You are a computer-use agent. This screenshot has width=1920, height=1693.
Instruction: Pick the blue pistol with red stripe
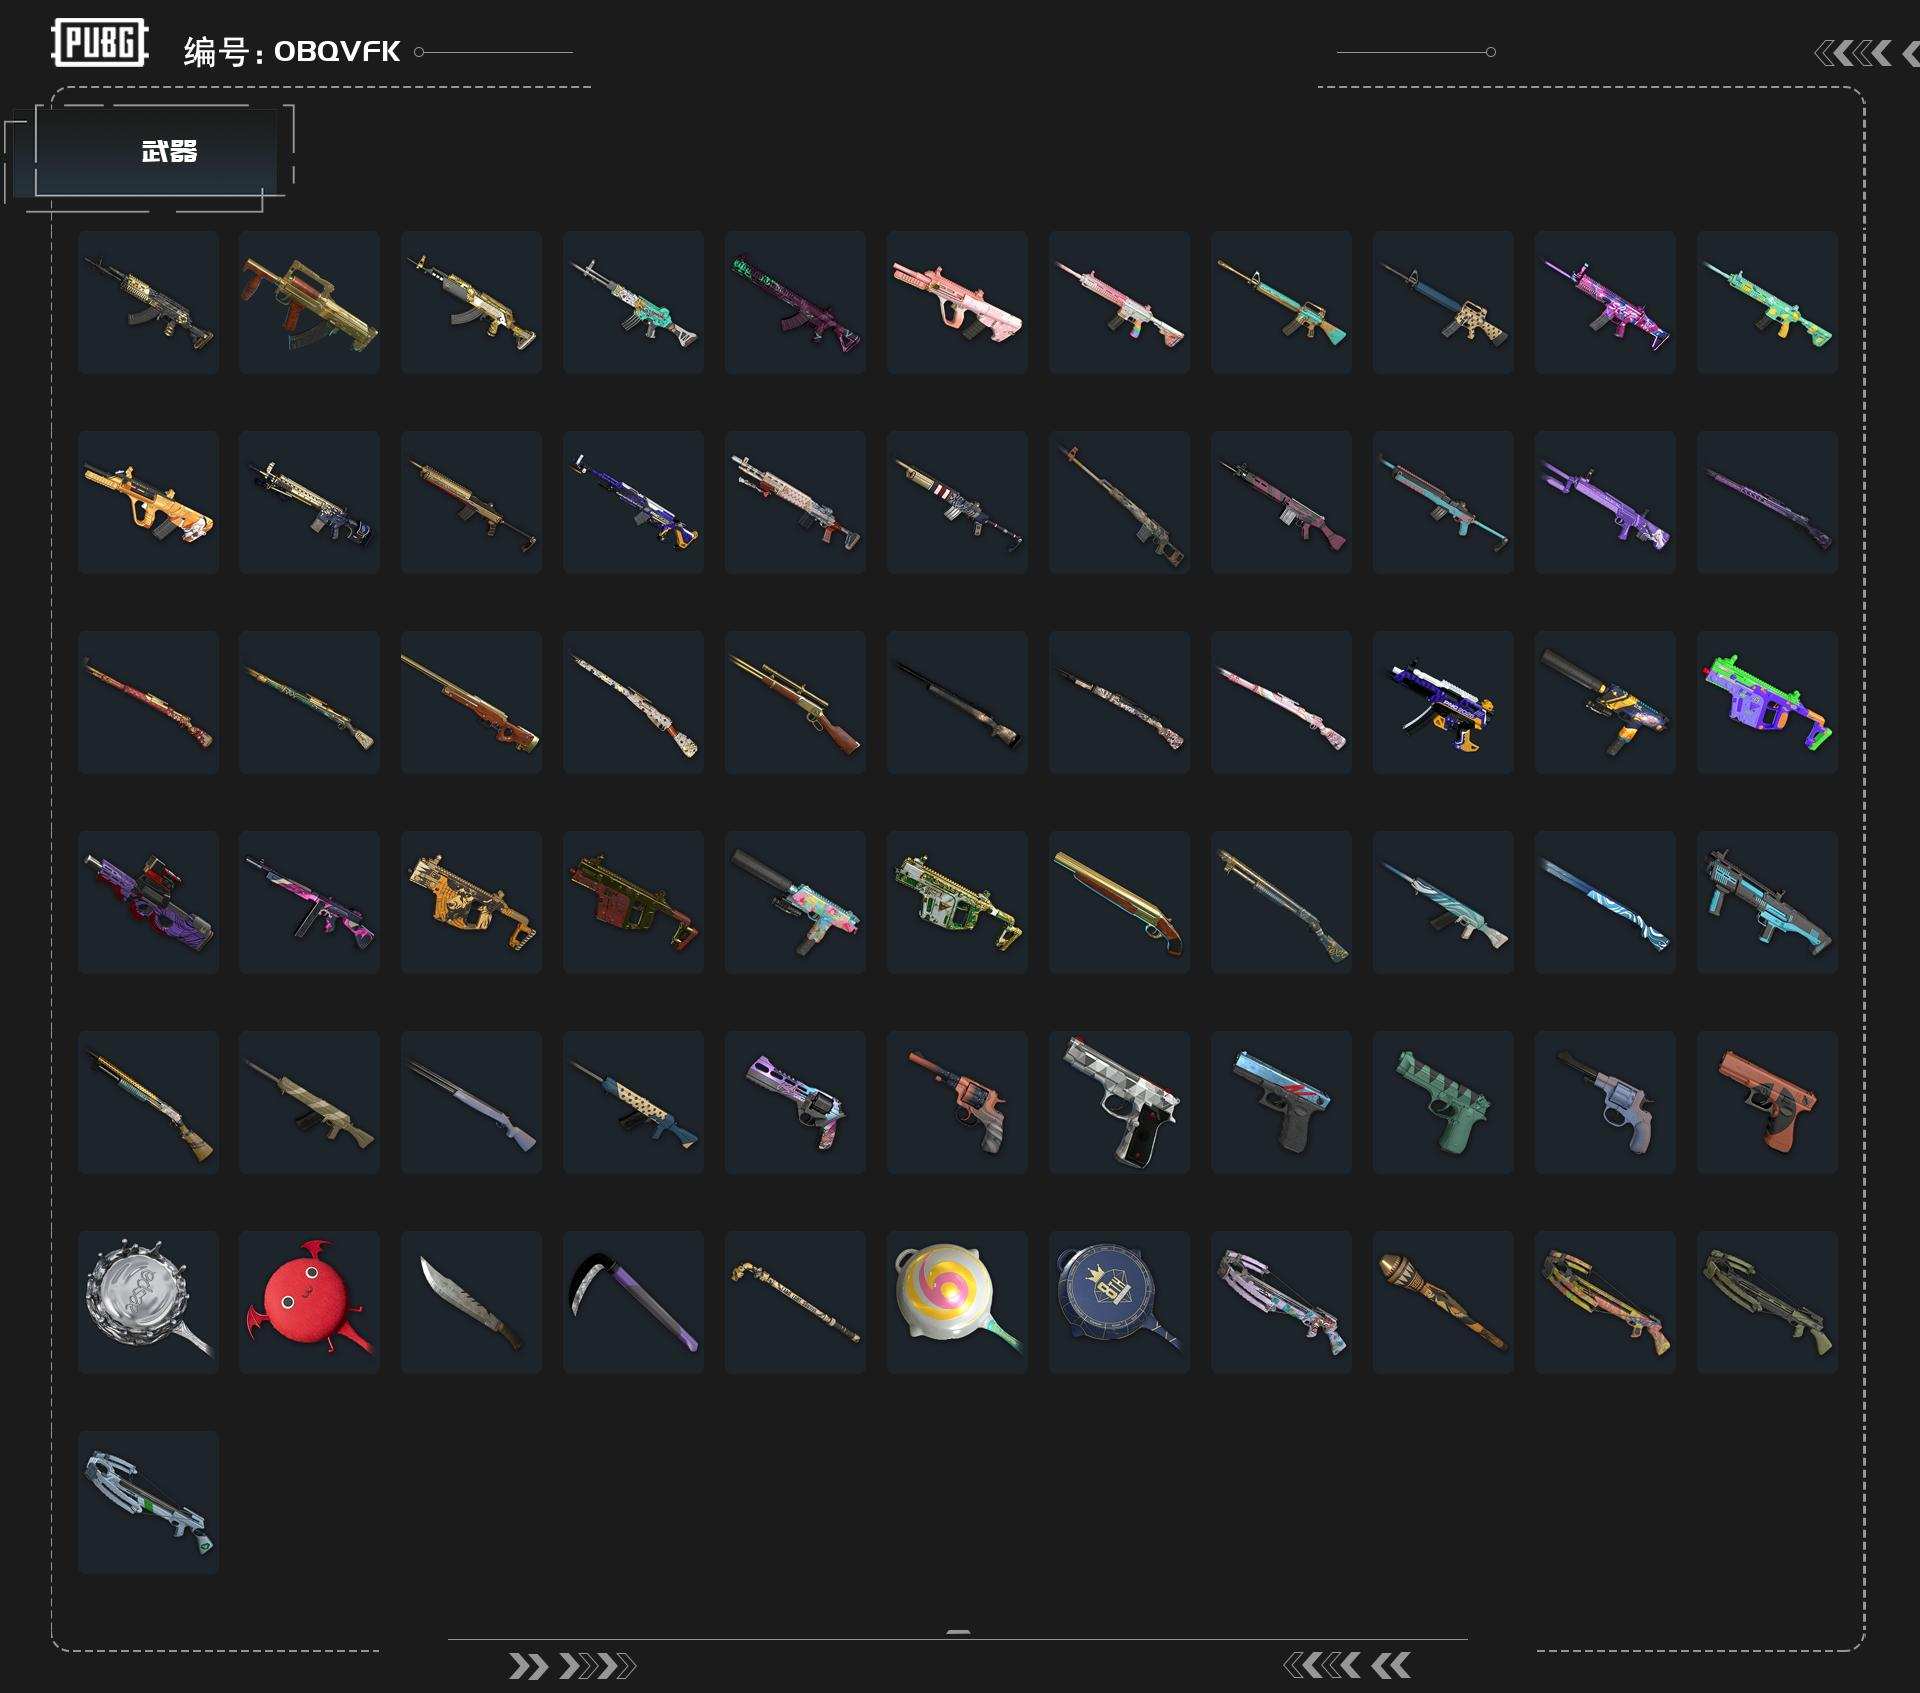[1281, 1102]
